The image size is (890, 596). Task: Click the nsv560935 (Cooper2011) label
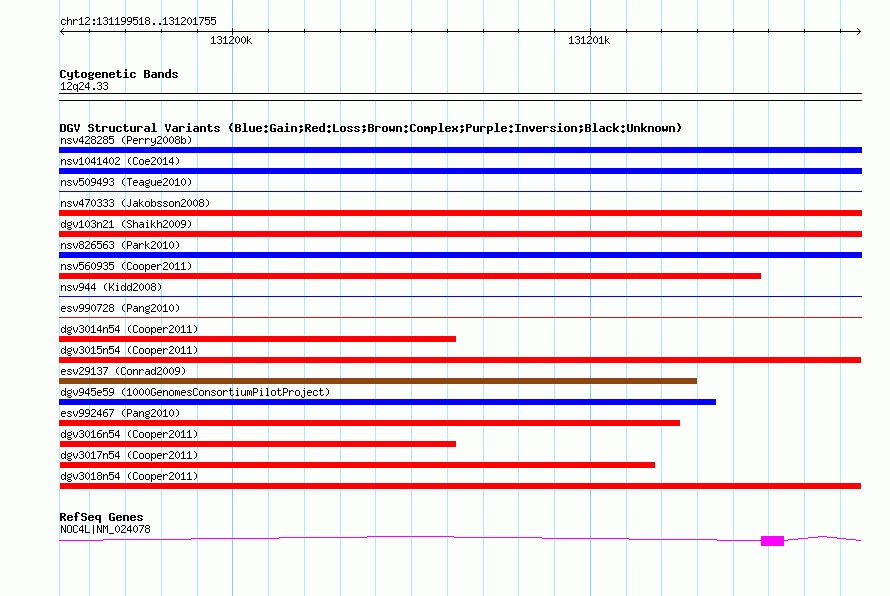point(126,266)
